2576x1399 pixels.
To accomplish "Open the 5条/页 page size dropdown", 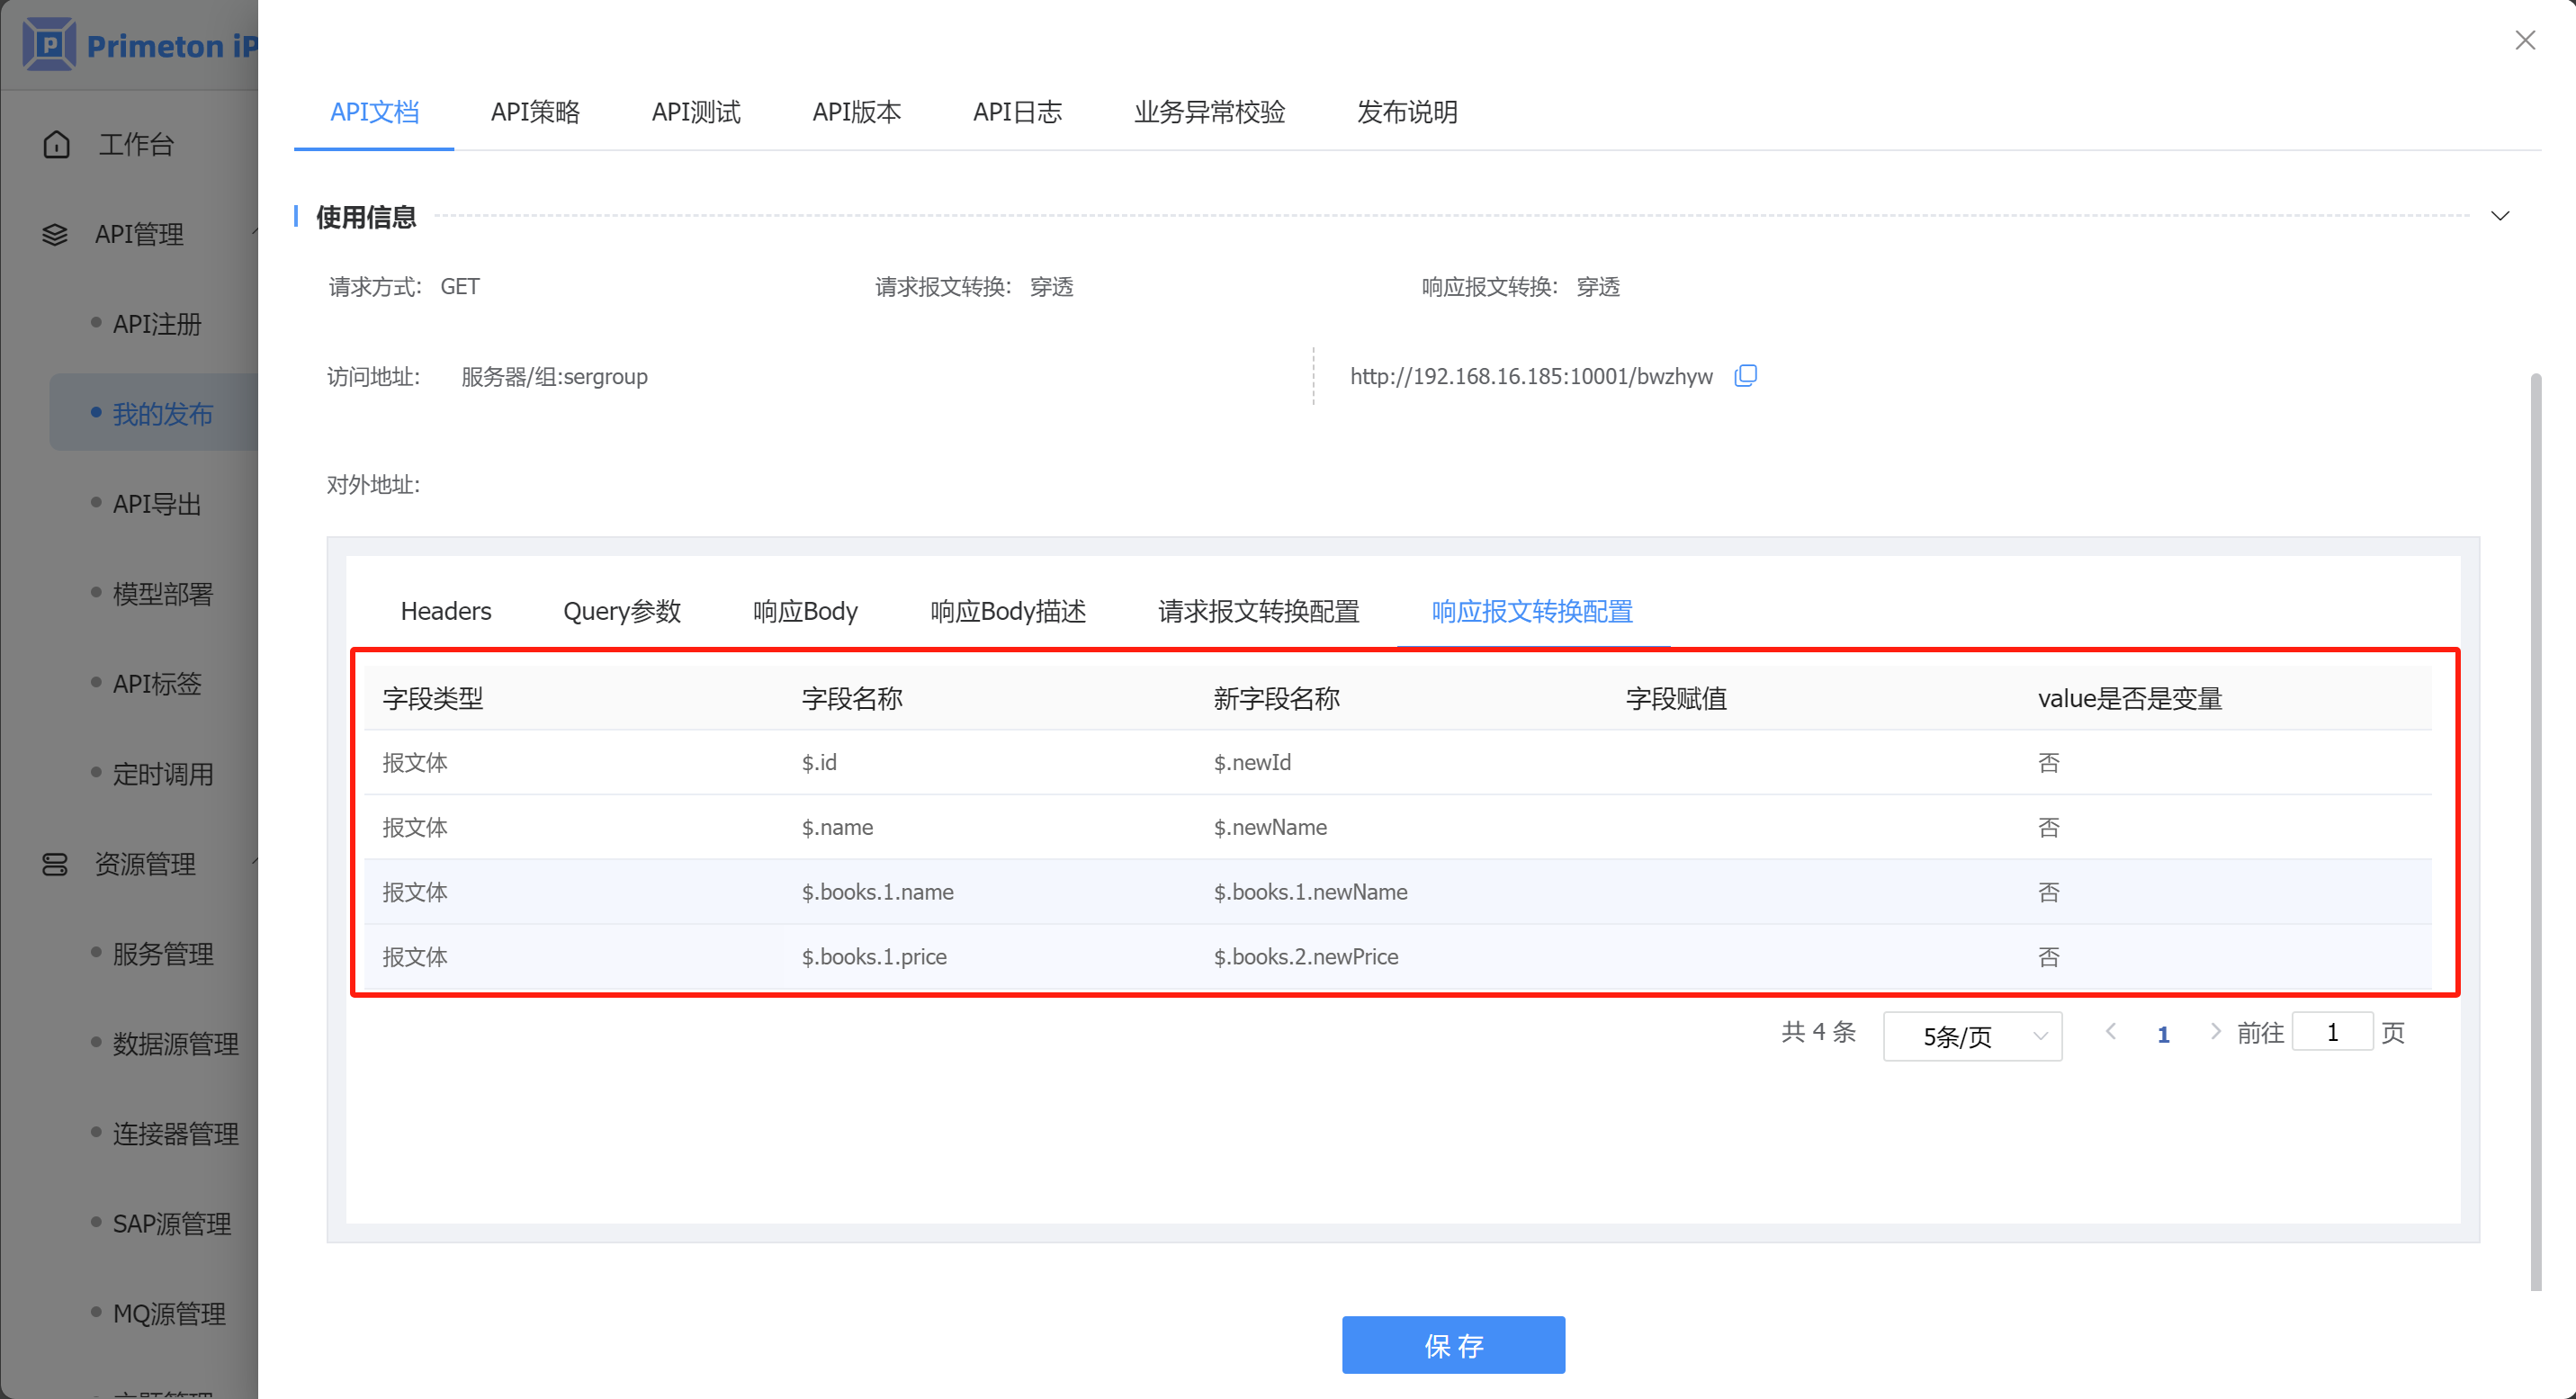I will click(x=1971, y=1036).
